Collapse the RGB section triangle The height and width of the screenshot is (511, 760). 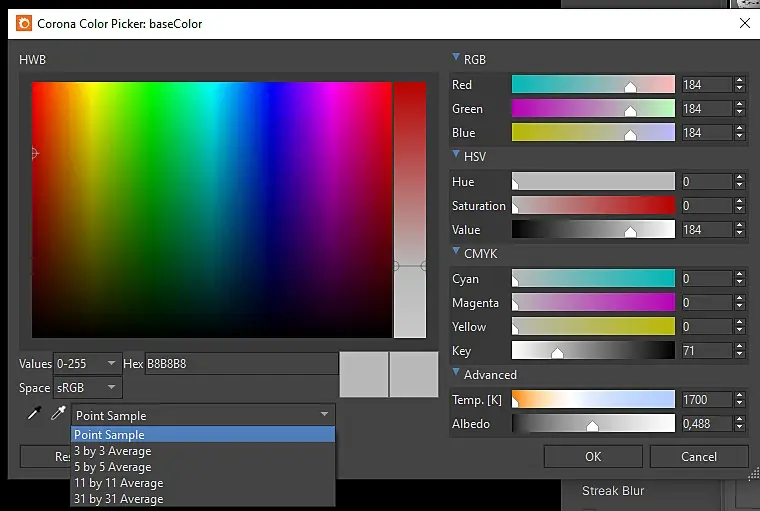pyautogui.click(x=457, y=59)
